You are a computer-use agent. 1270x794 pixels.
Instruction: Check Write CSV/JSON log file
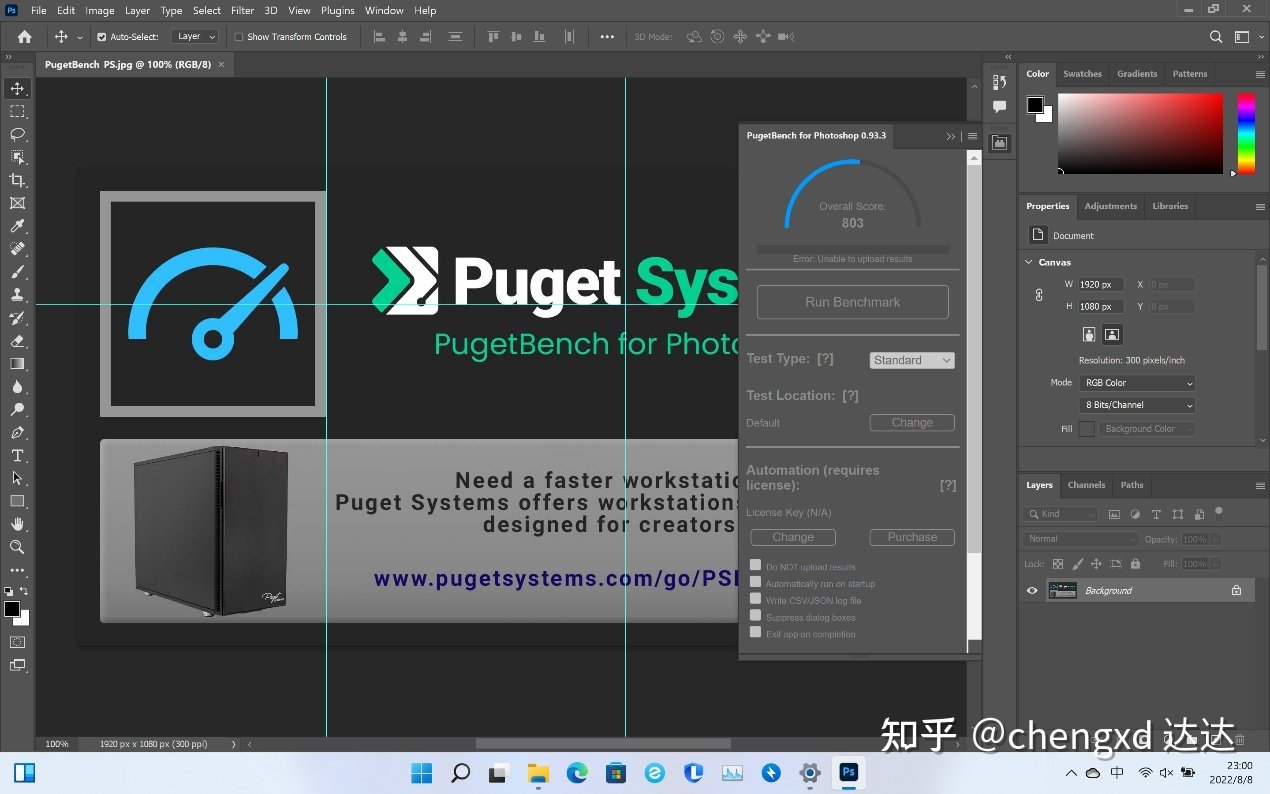click(756, 599)
